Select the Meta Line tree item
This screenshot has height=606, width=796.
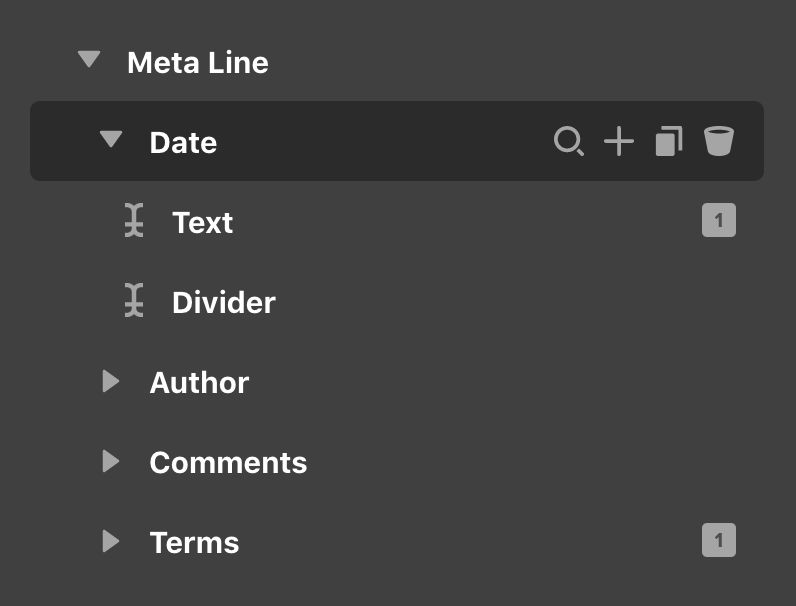pos(198,62)
